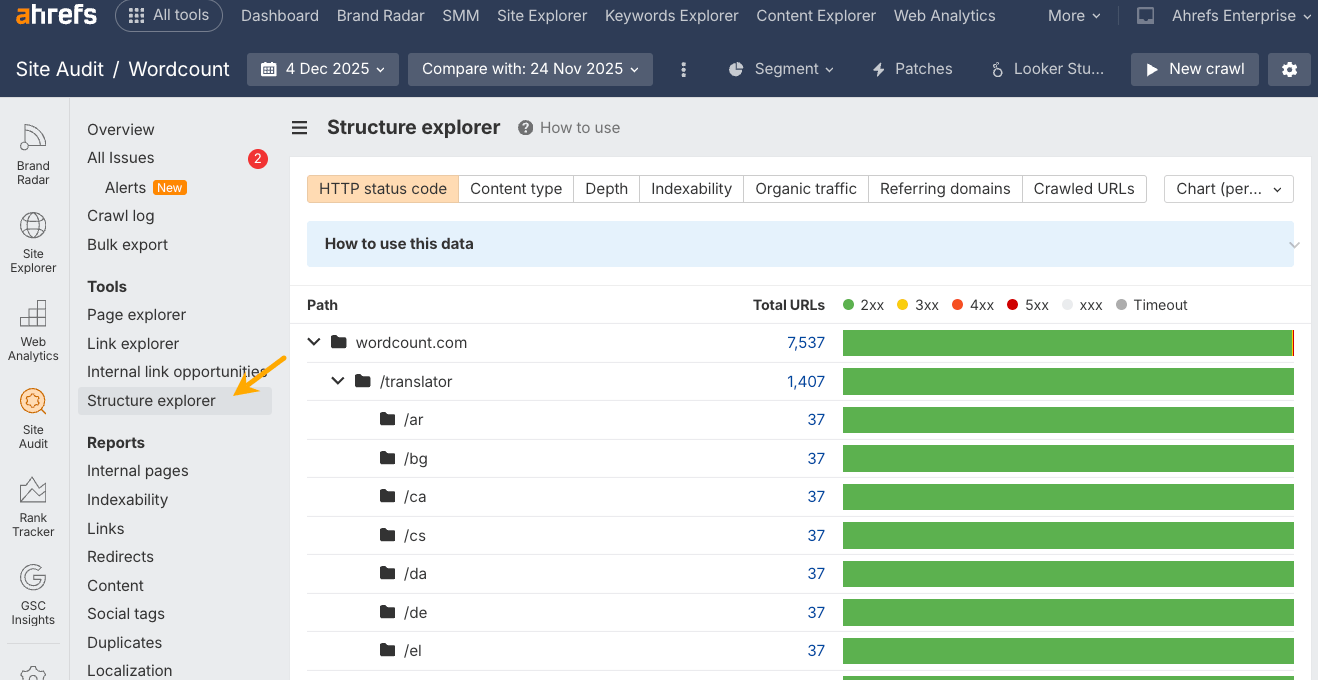
Task: Open Site Explorer in left sidebar
Action: (x=33, y=241)
